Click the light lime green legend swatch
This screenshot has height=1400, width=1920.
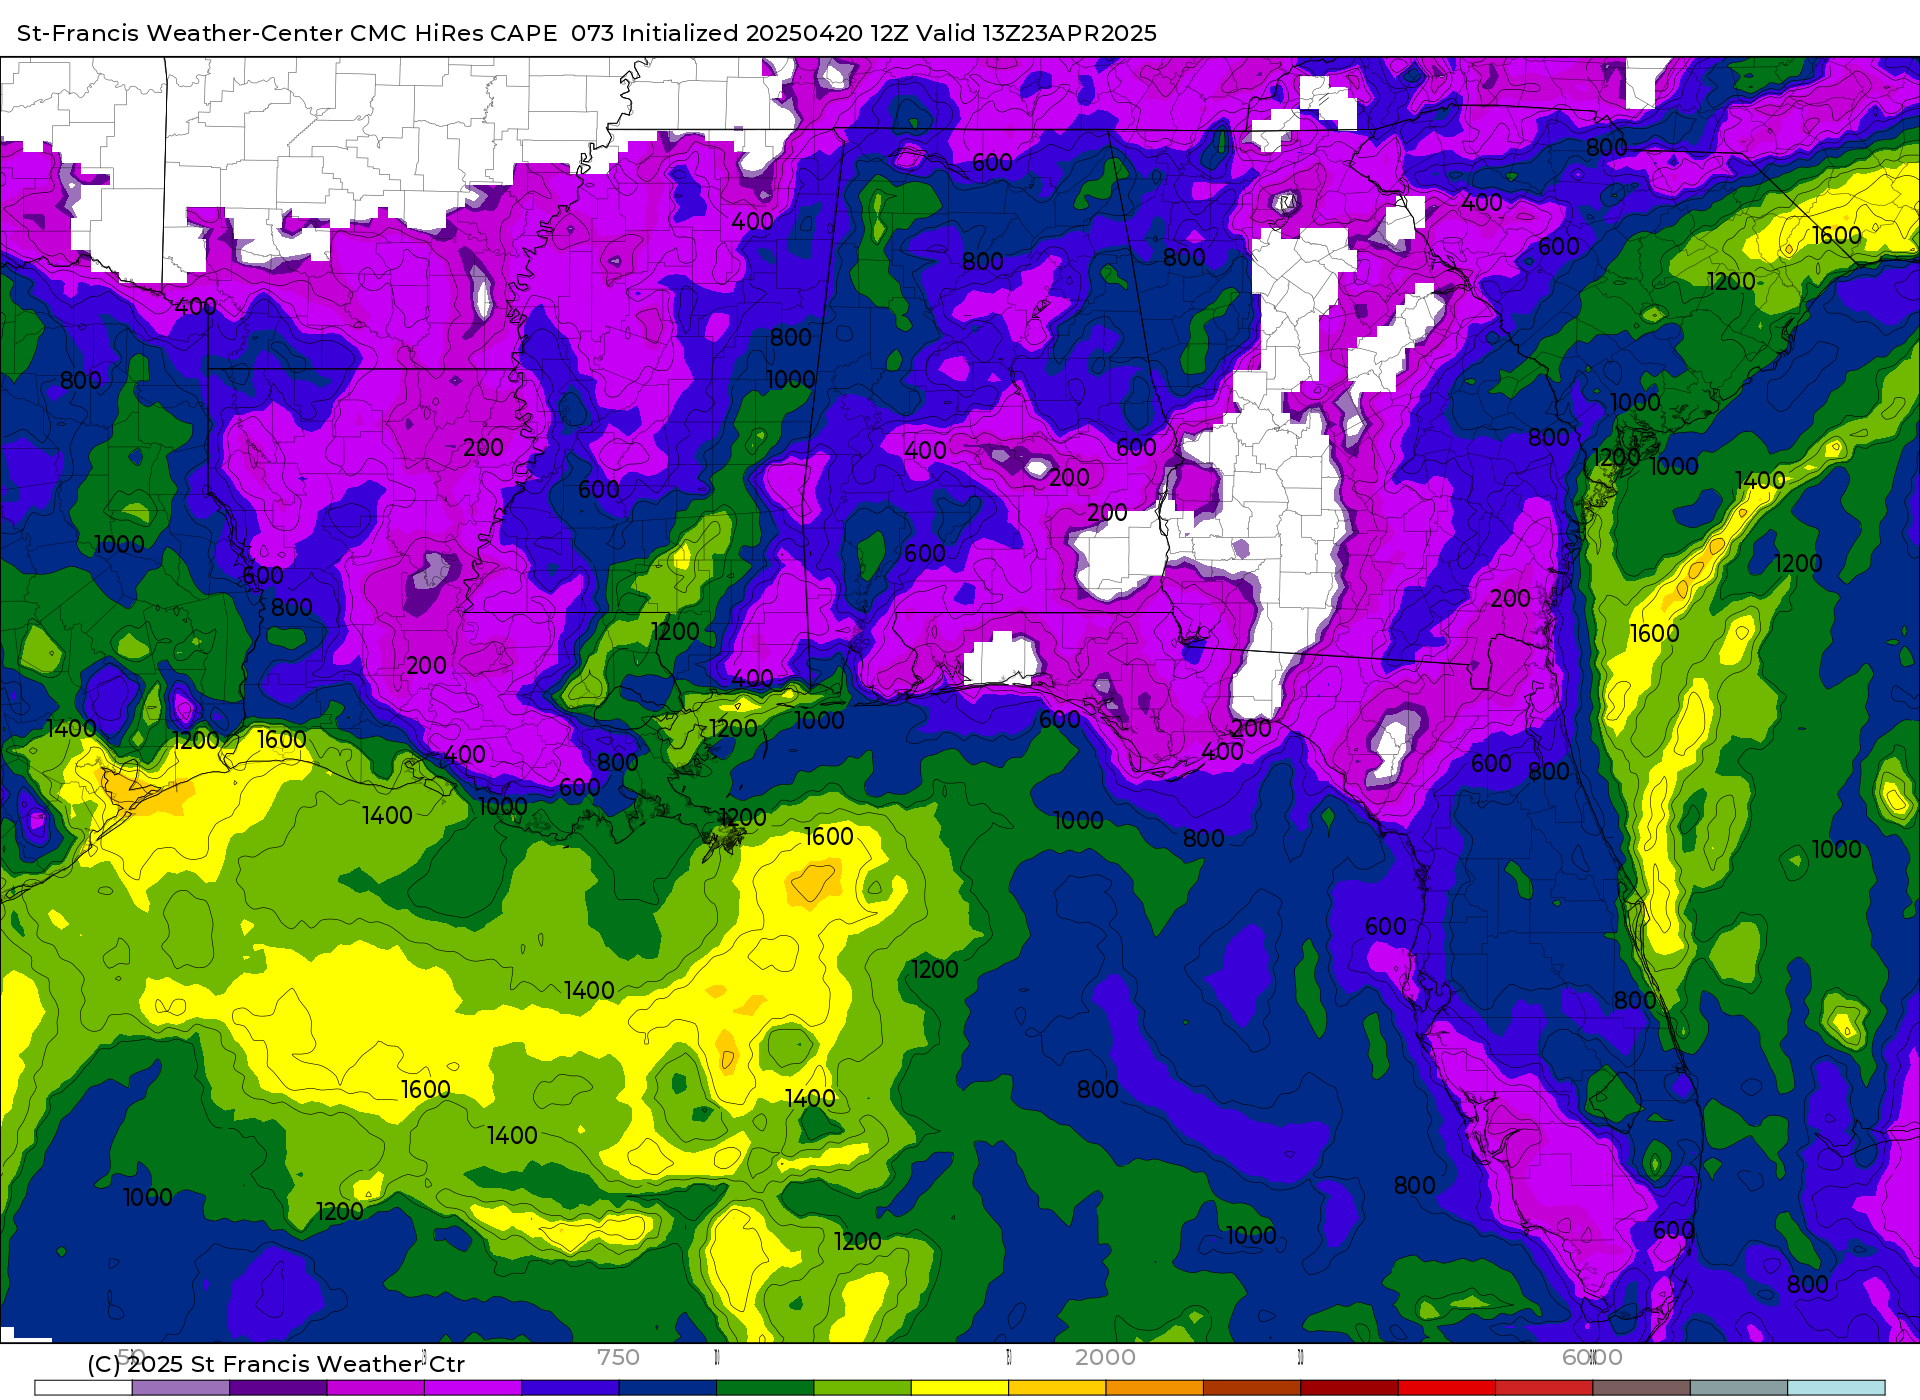coord(863,1388)
